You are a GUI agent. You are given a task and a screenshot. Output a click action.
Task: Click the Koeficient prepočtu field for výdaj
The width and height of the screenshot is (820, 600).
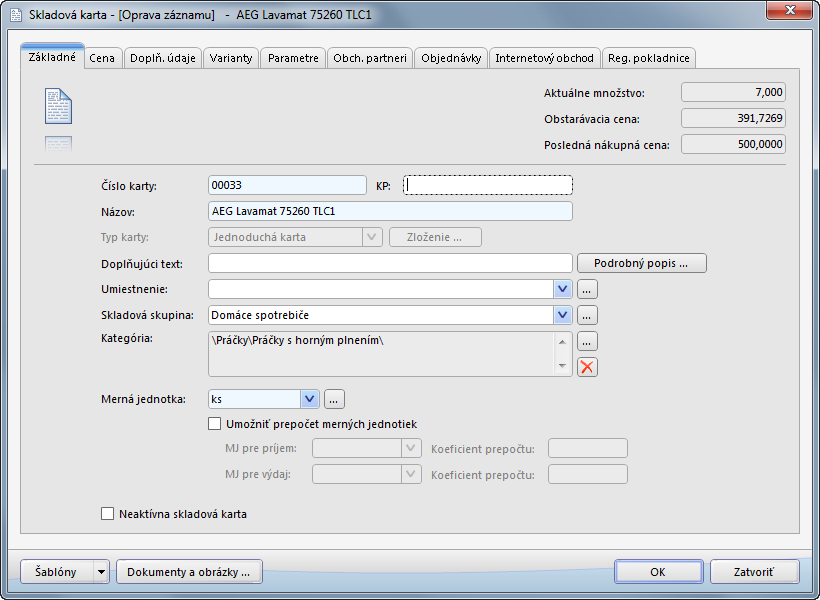(588, 474)
